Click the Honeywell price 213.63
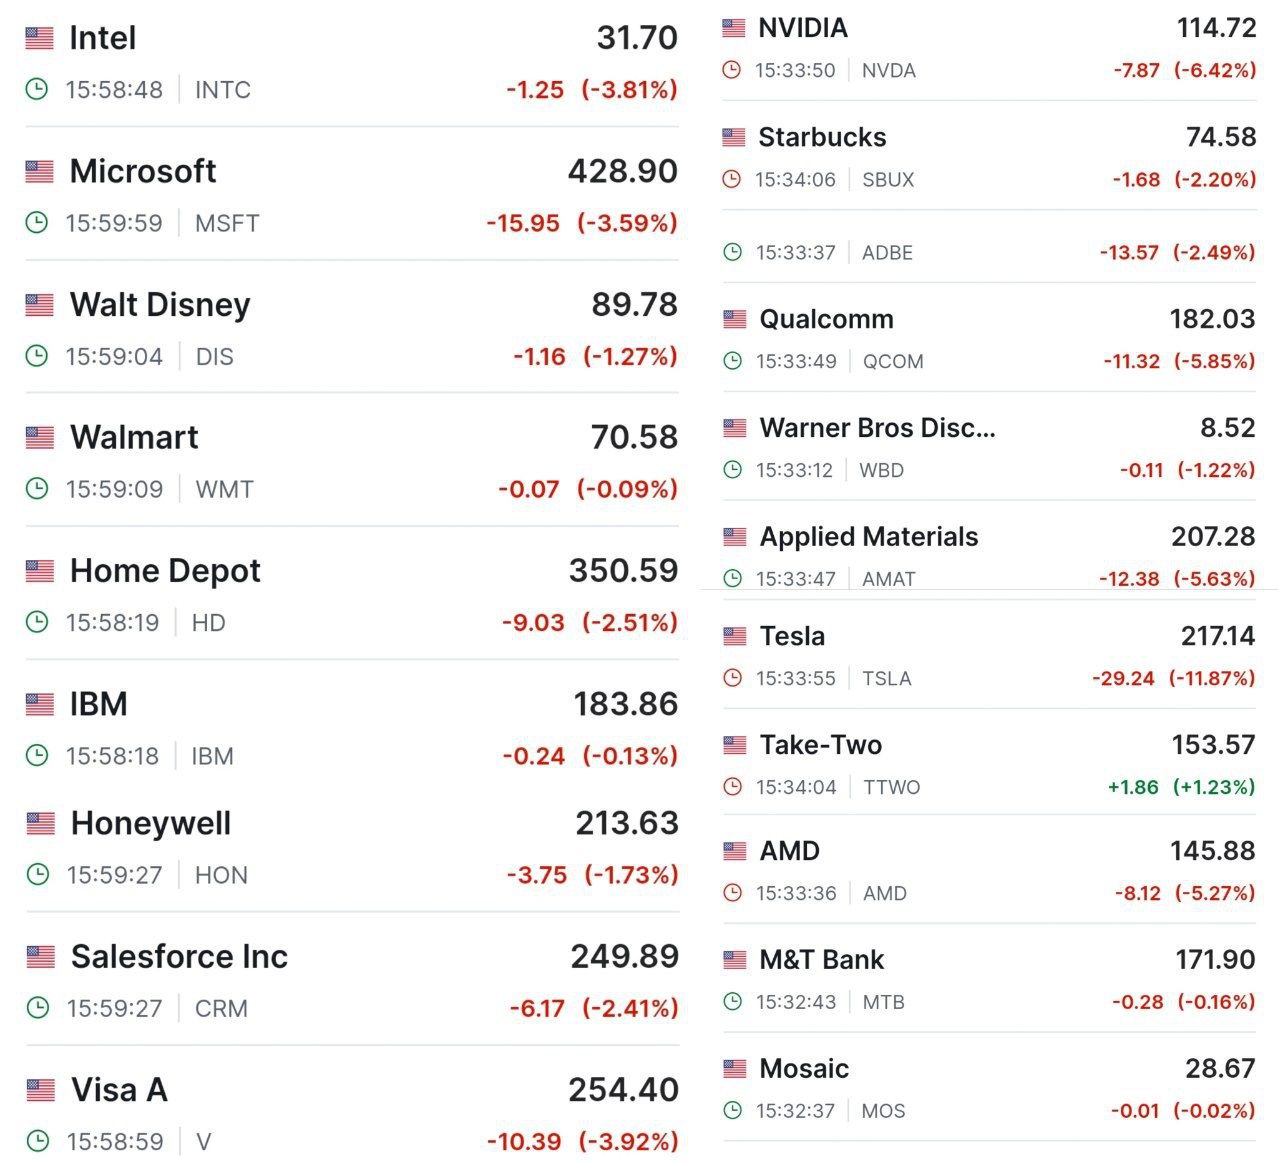Screen dimensions: 1278x1163 point(626,823)
